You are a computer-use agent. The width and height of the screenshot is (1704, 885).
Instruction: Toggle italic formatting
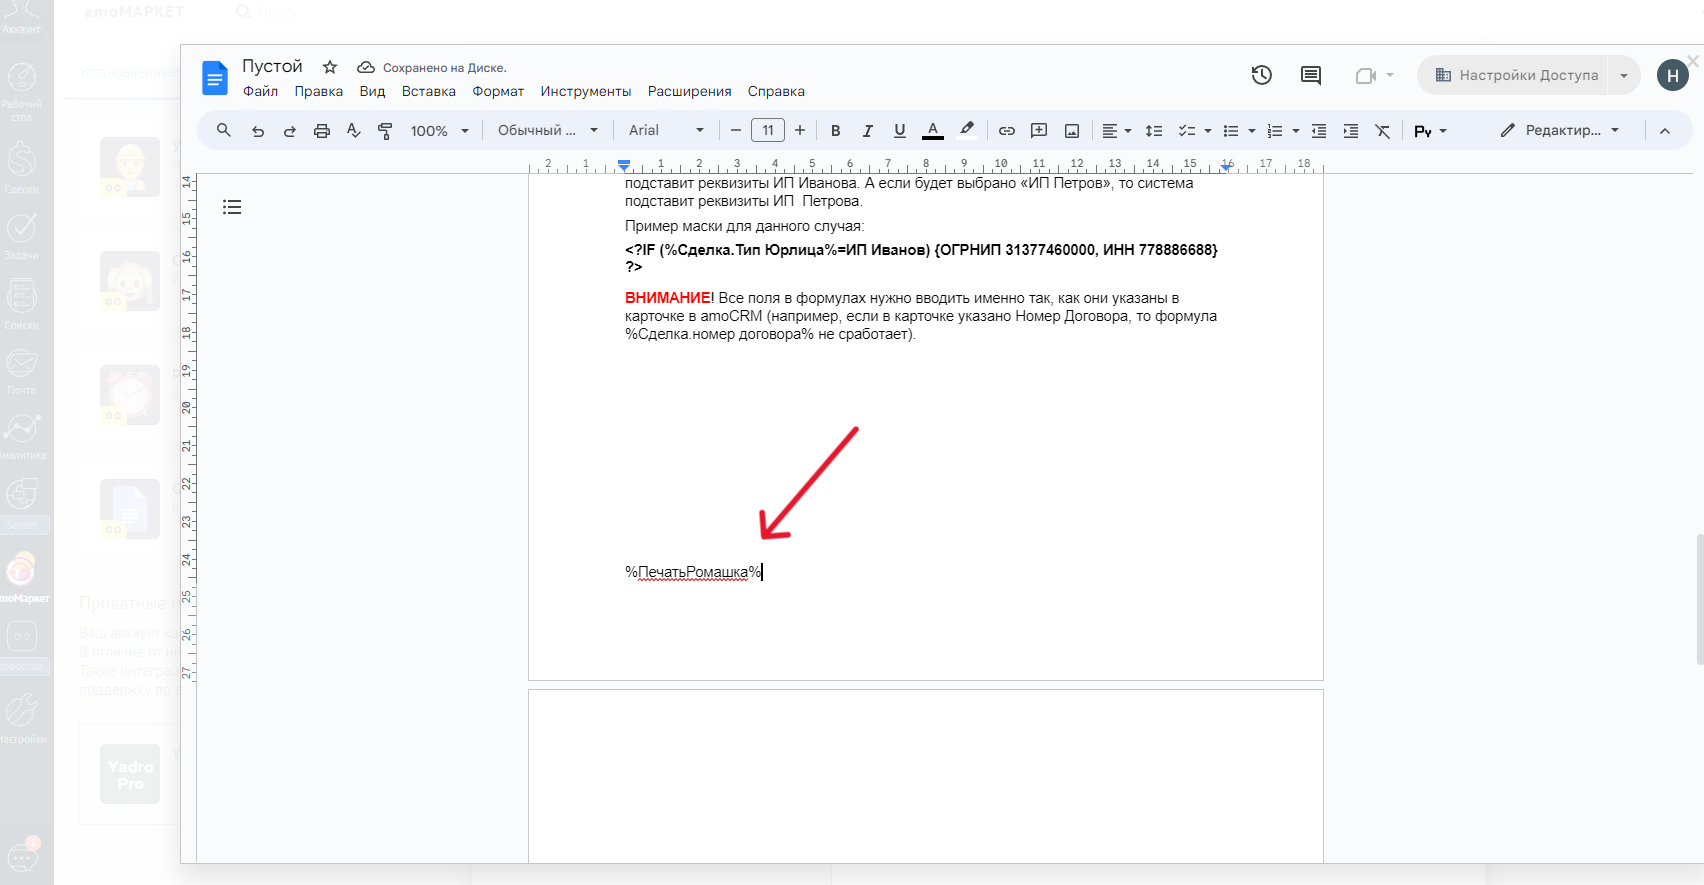[x=868, y=131]
